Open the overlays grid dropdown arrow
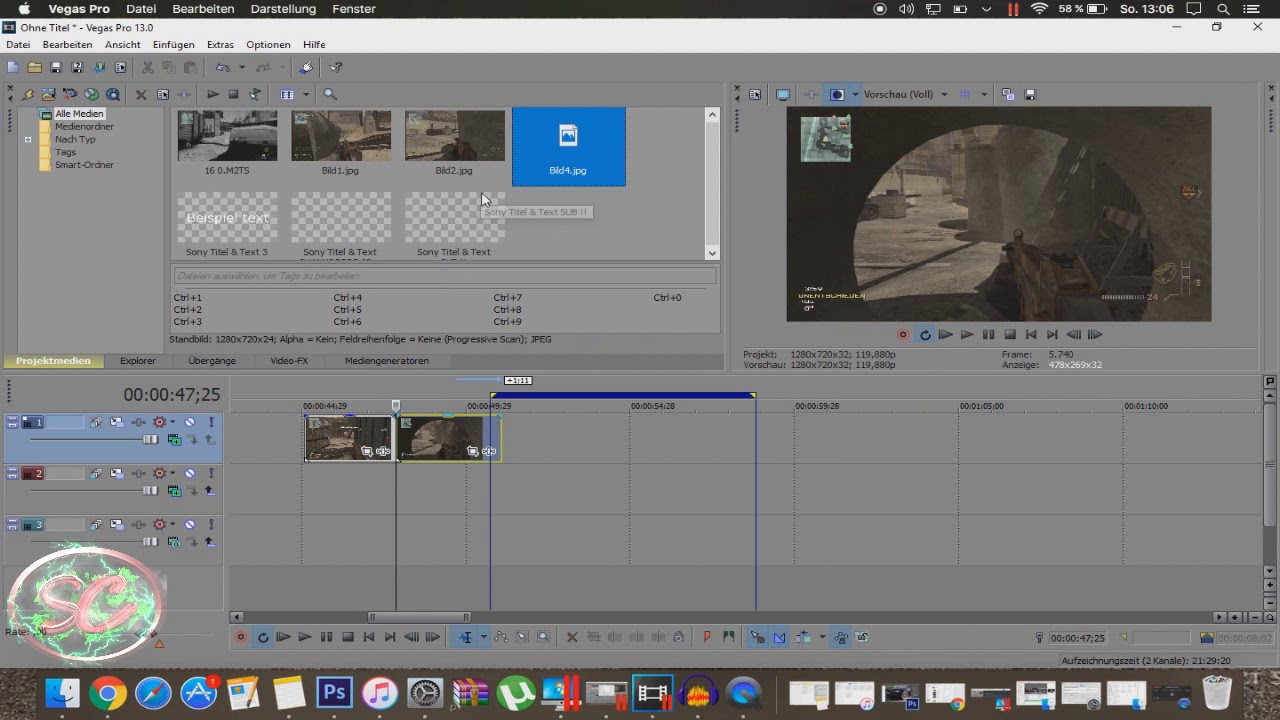Screen dimensions: 1280x720 point(984,94)
